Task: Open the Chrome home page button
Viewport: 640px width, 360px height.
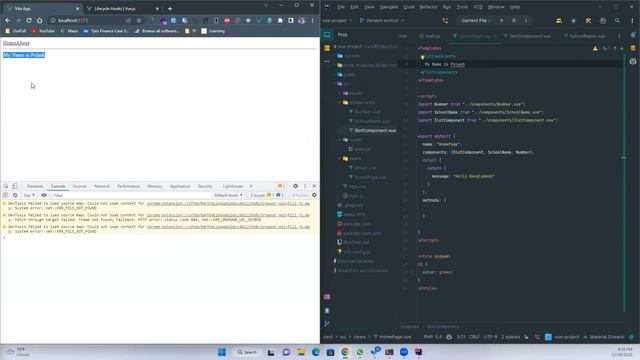Action: click(x=40, y=20)
